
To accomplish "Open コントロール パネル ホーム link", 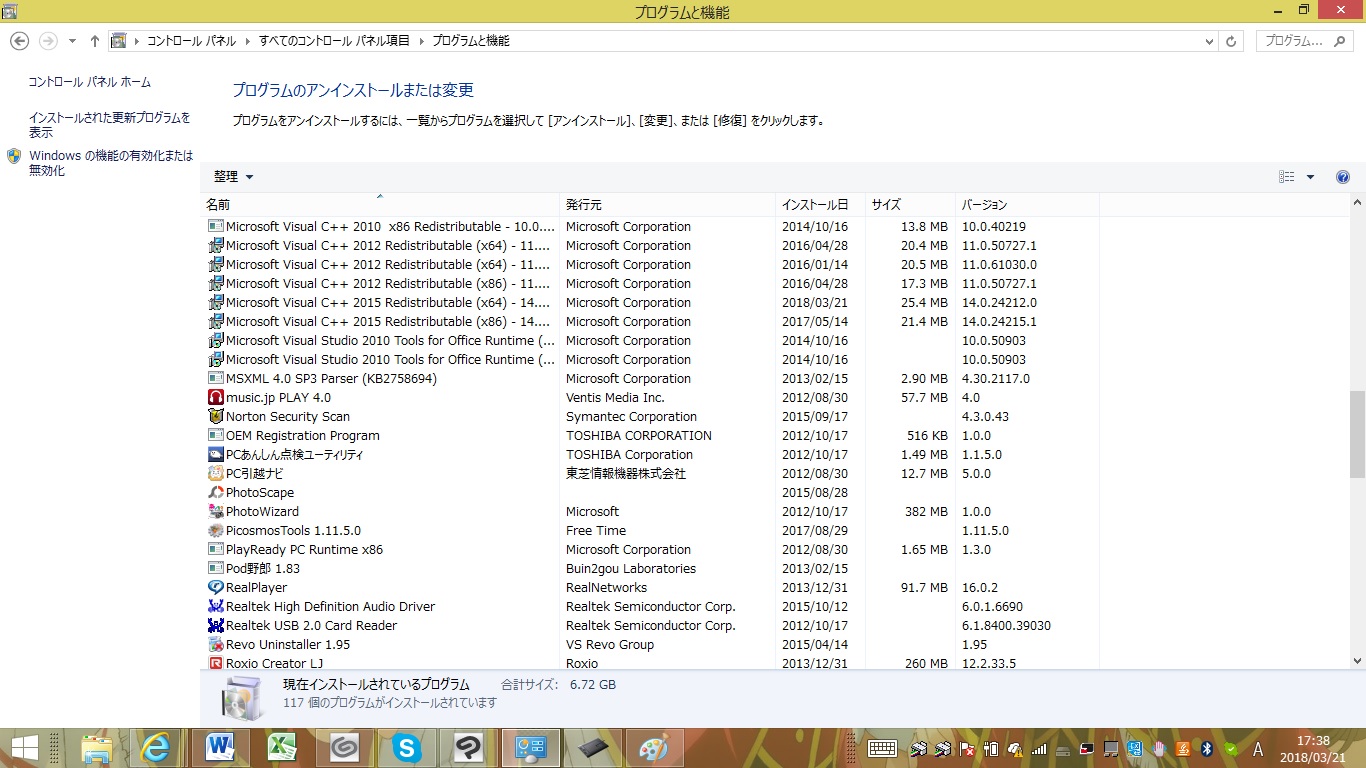I will (90, 82).
